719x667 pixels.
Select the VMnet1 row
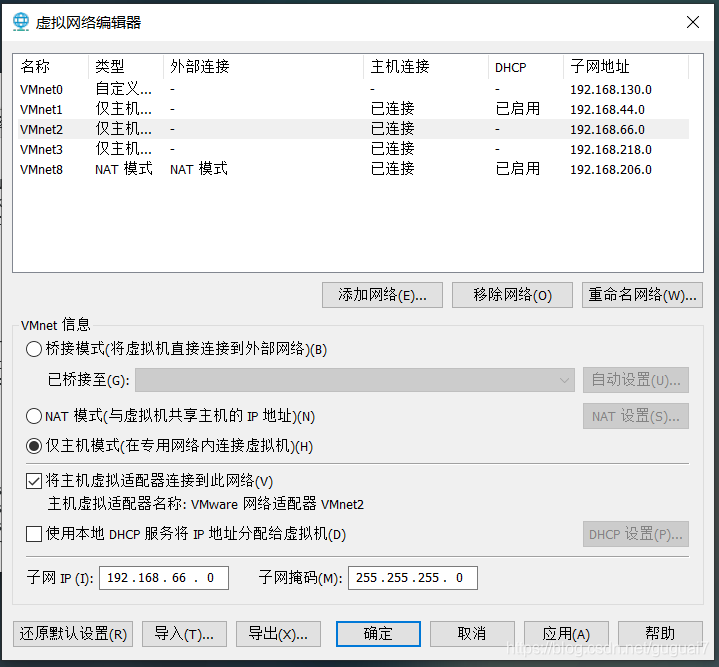[353, 109]
